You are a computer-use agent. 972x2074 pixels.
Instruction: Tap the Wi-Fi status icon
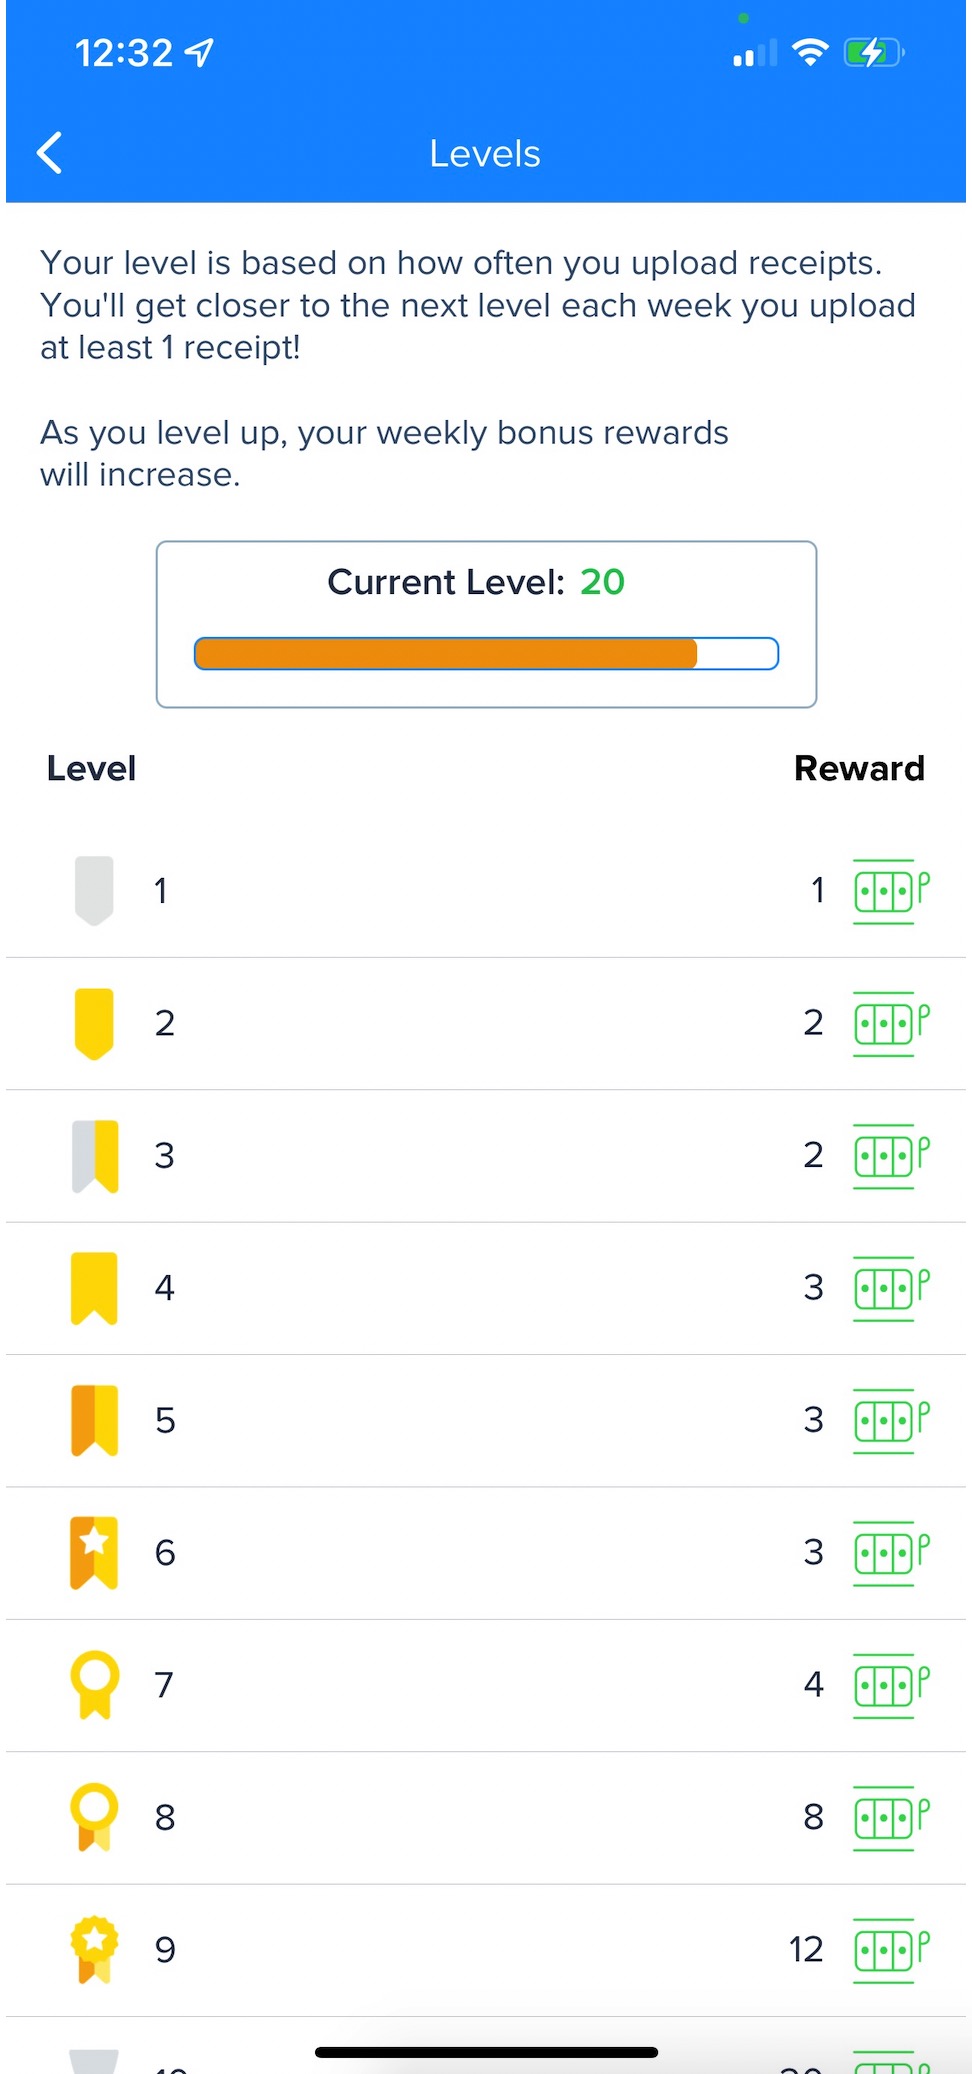point(809,52)
